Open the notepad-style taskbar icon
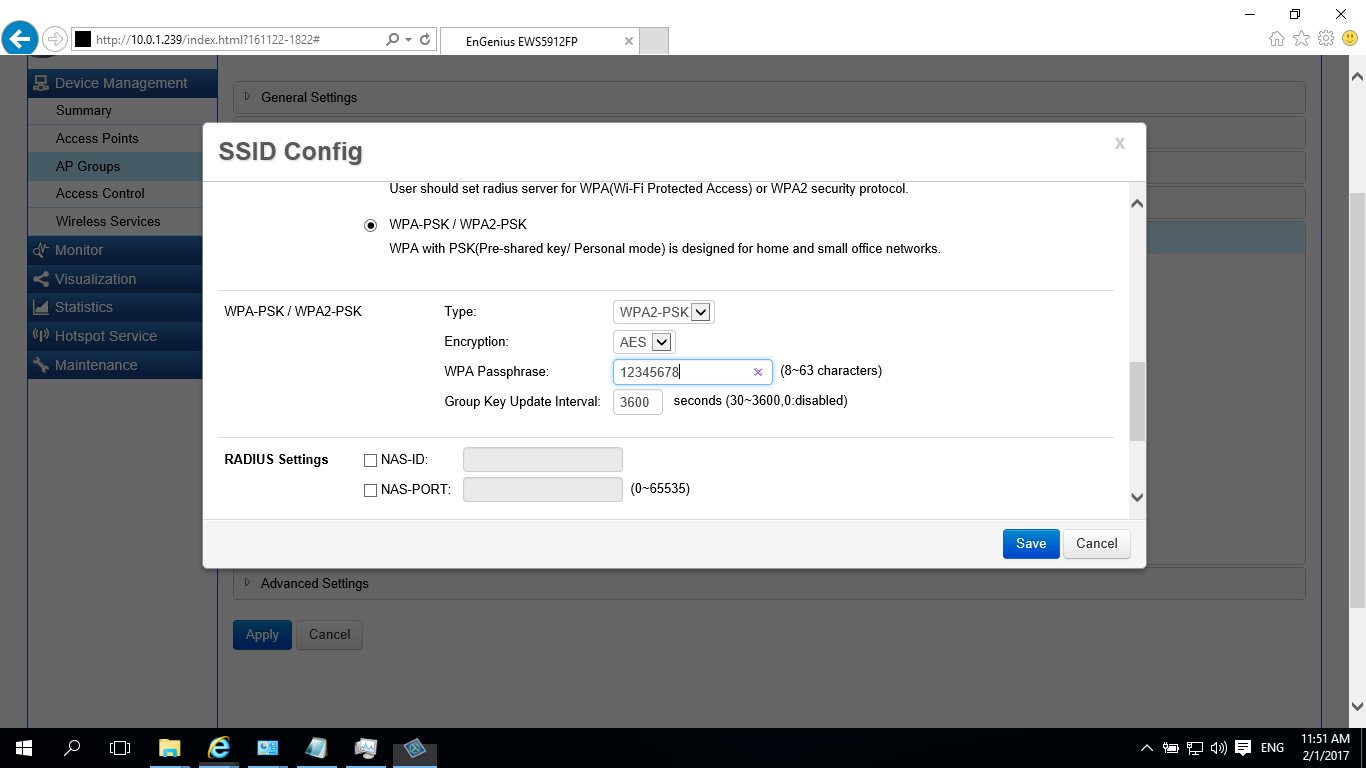Viewport: 1366px width, 768px height. (x=316, y=747)
